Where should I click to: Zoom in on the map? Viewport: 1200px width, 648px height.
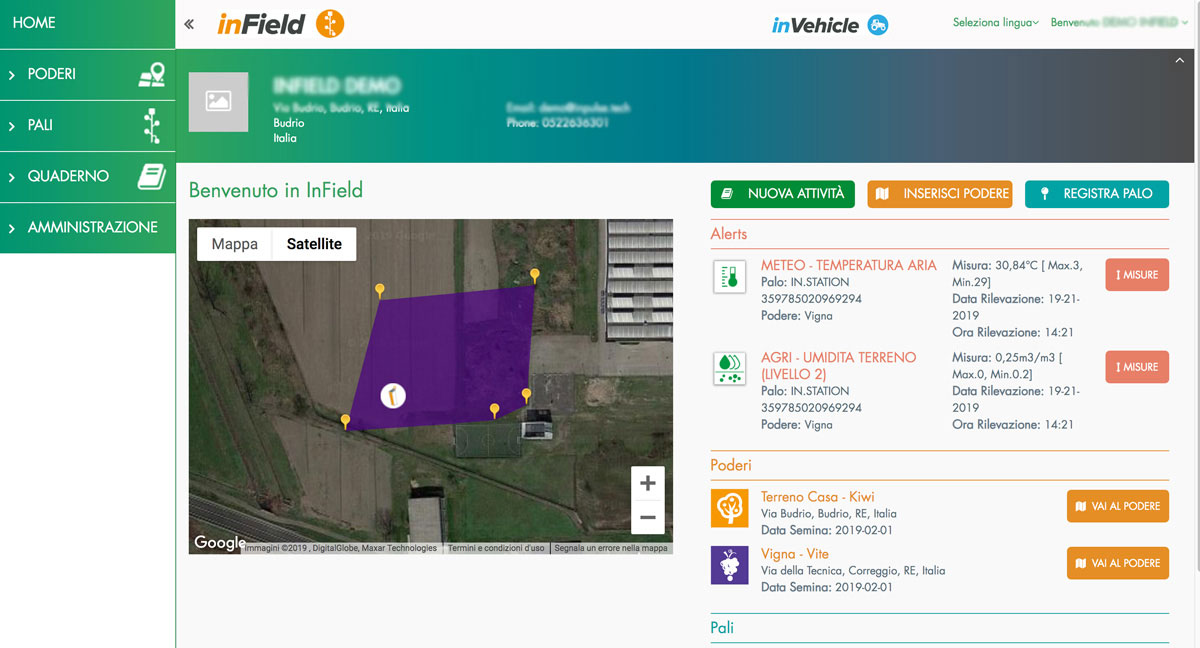pyautogui.click(x=648, y=483)
